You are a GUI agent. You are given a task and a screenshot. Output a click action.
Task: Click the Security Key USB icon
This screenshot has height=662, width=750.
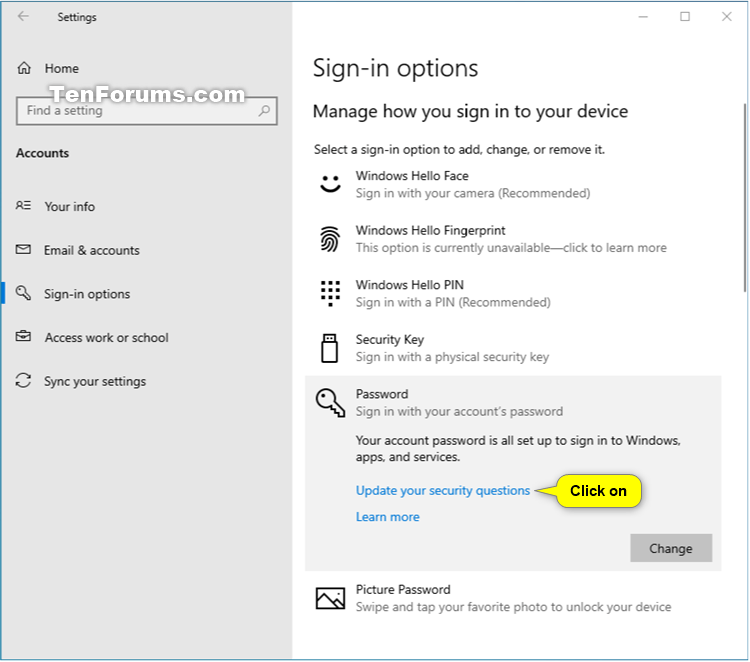click(x=329, y=348)
